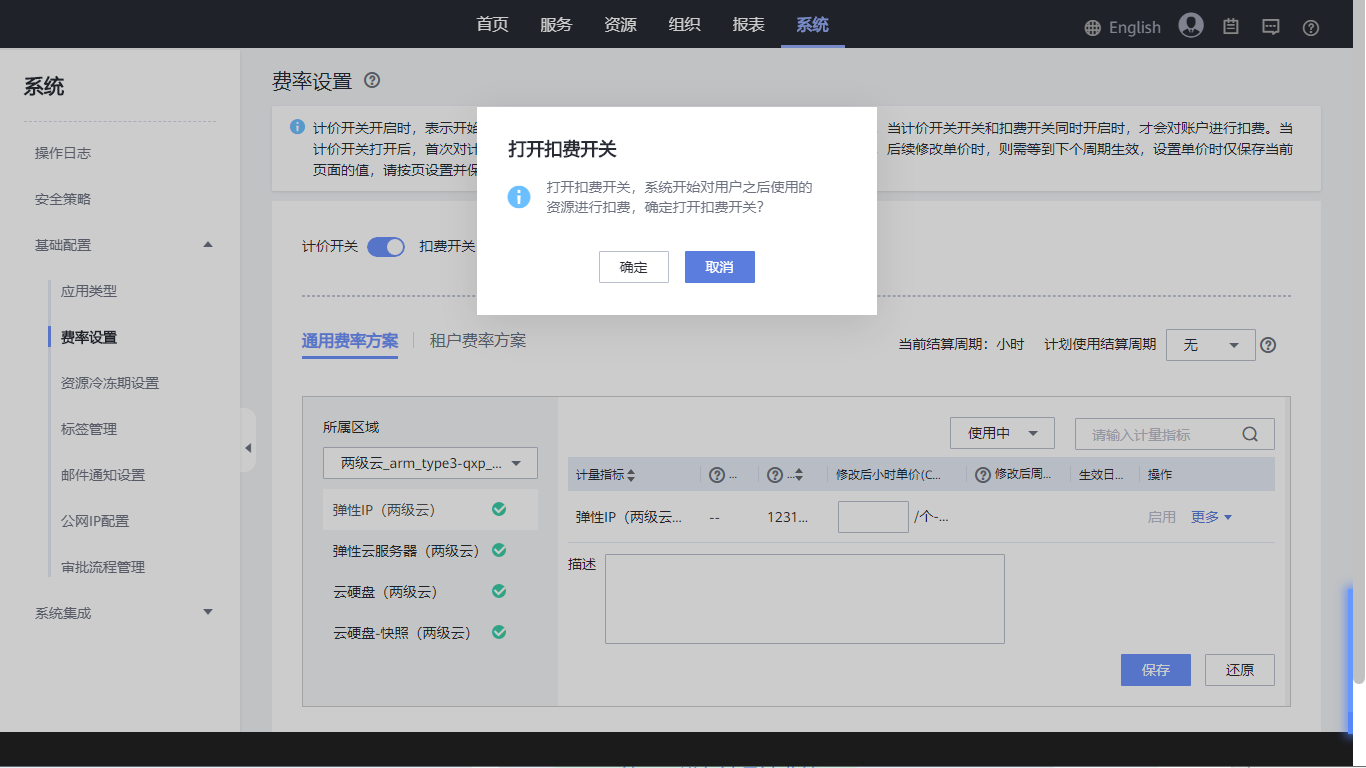The height and width of the screenshot is (768, 1366).
Task: Click help icon next to settlement period dropdown
Action: tap(1268, 345)
